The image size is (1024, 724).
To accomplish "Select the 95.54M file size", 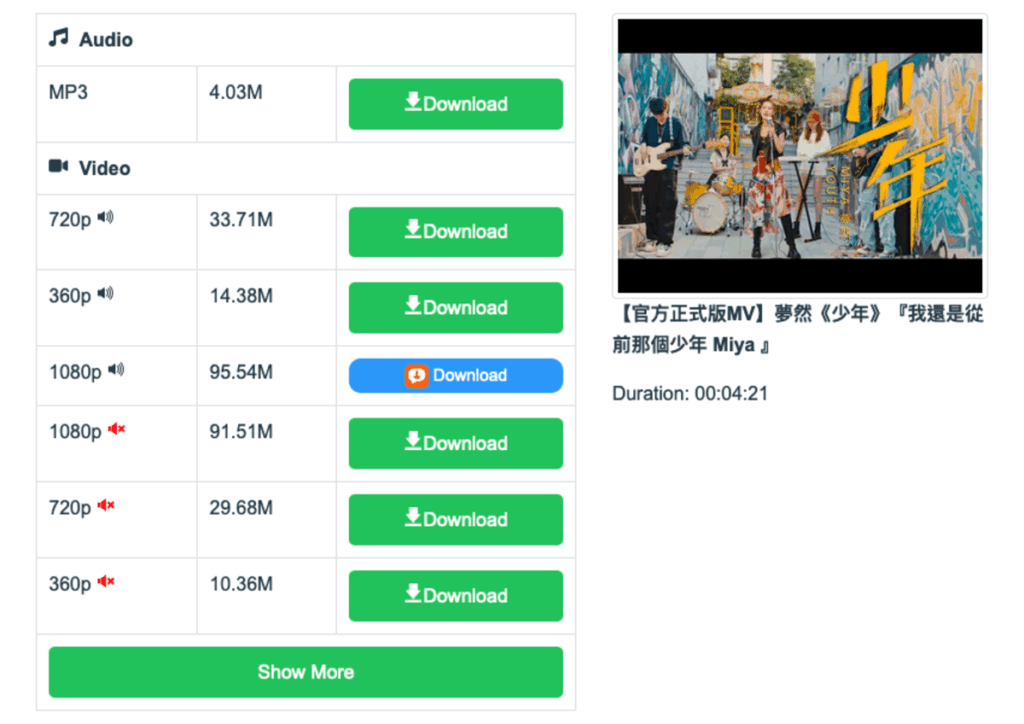I will [241, 372].
